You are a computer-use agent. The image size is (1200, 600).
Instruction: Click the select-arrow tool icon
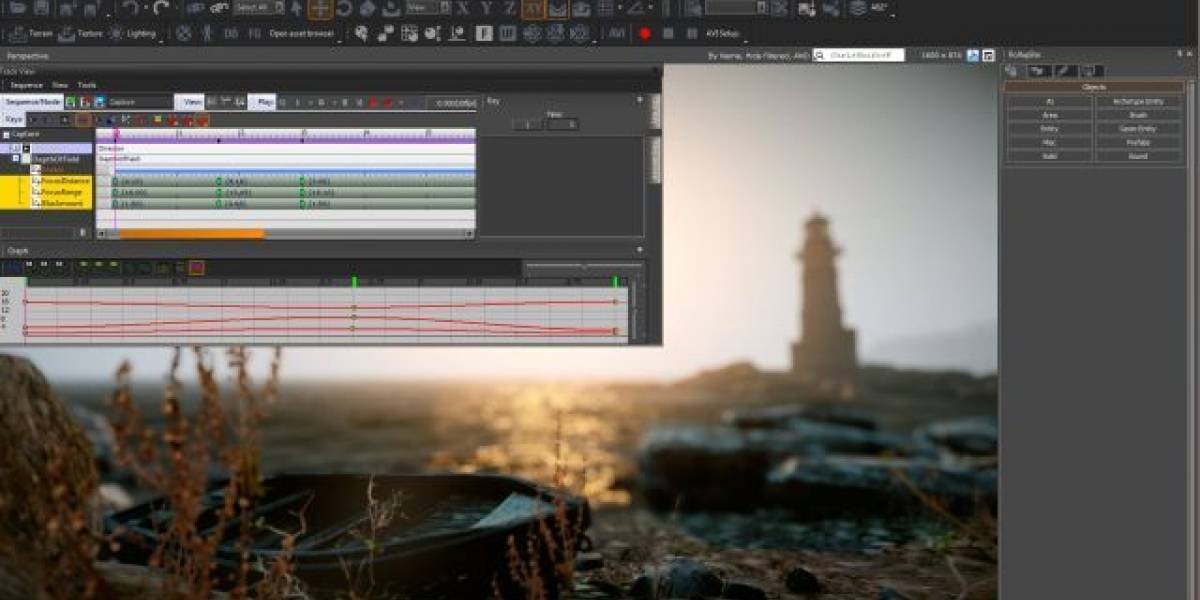(x=296, y=9)
